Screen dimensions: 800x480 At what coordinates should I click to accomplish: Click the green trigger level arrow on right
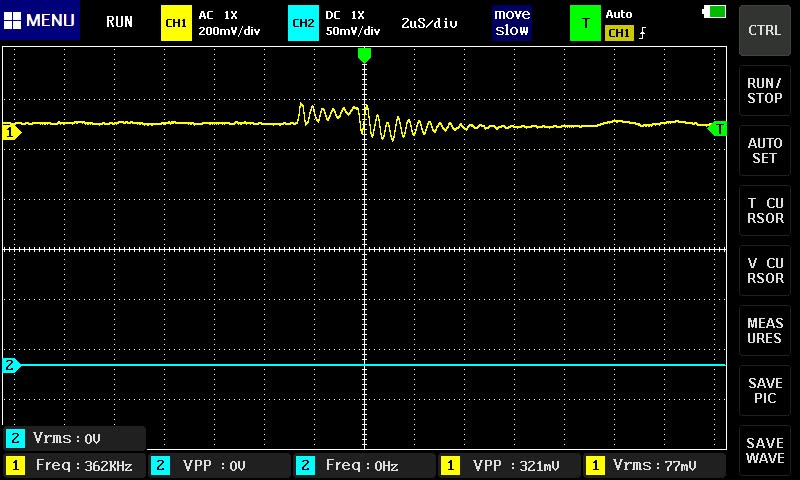pyautogui.click(x=717, y=128)
